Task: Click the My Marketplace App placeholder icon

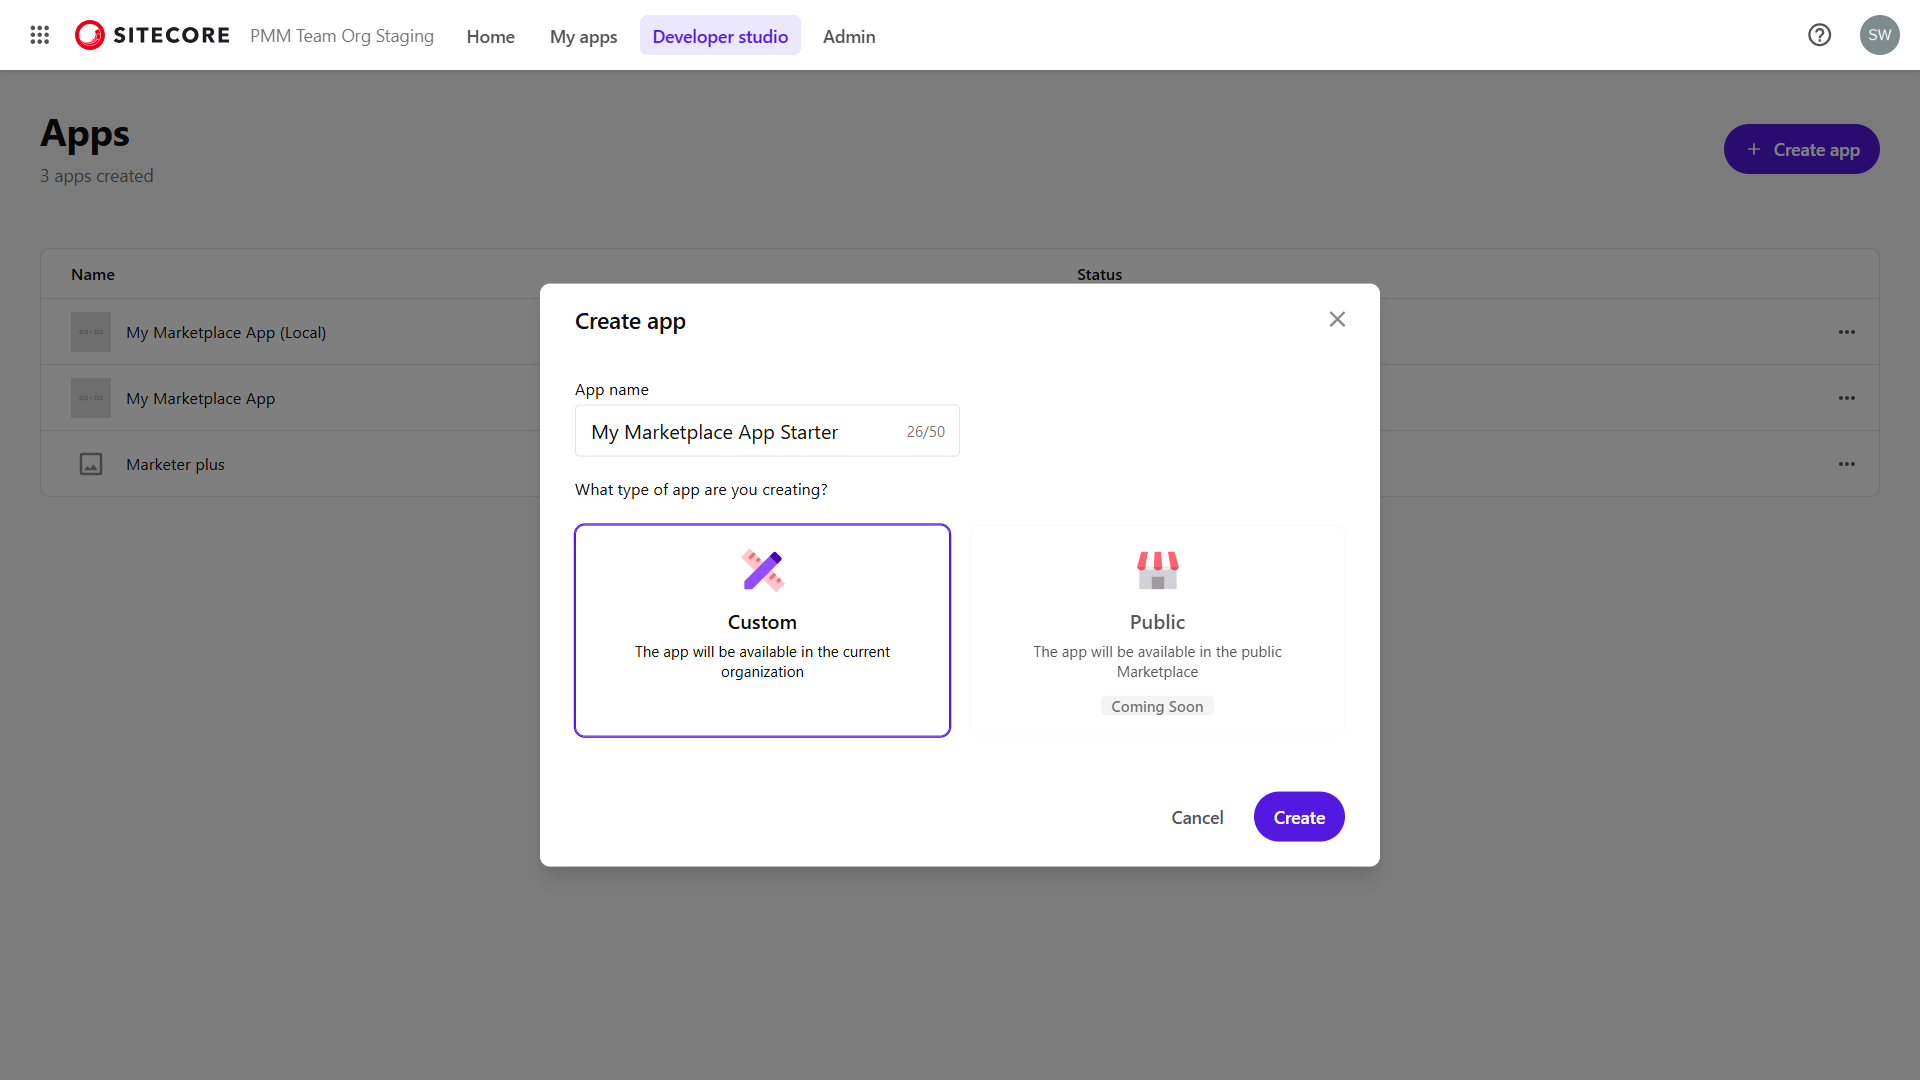Action: (x=90, y=397)
